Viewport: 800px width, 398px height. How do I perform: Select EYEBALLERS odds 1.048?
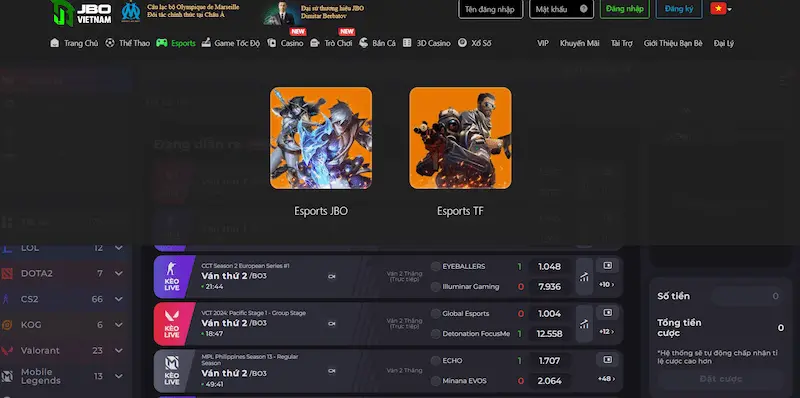(x=549, y=266)
